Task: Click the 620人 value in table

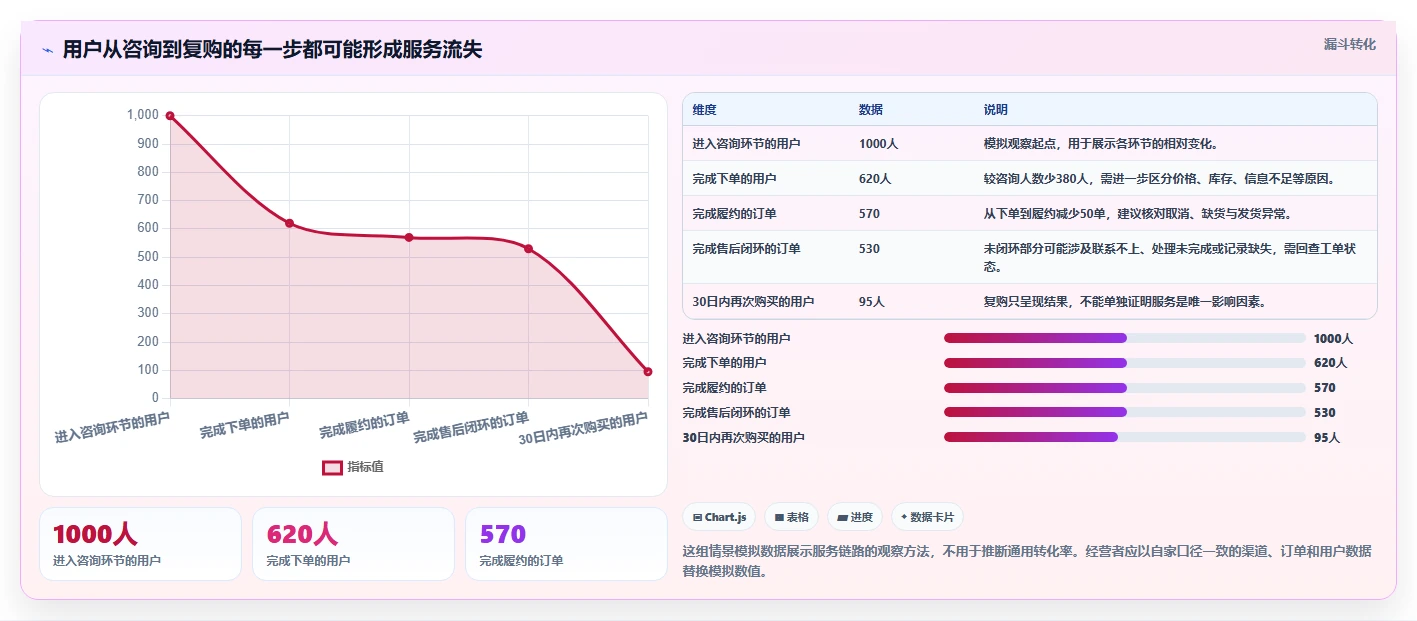Action: 875,179
